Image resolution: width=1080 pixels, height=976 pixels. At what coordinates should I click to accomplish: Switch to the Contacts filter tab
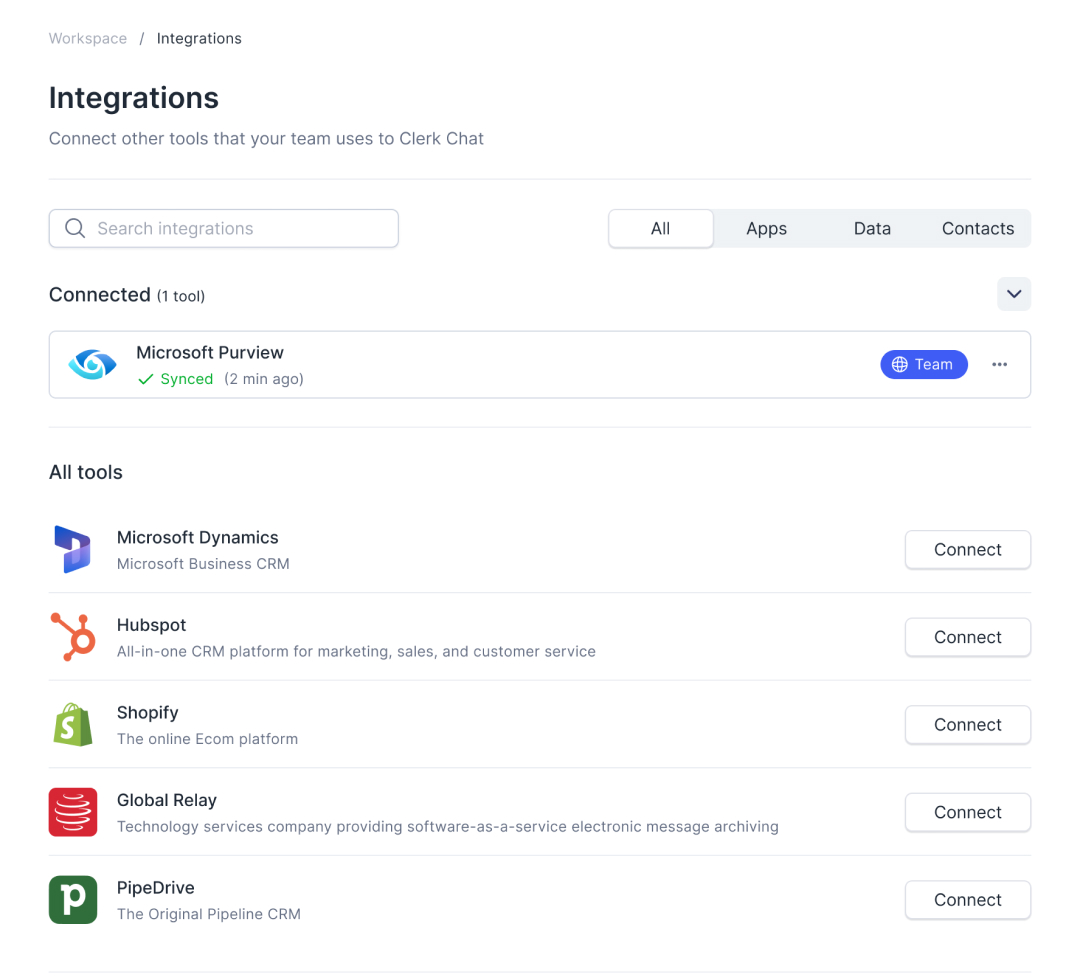[x=978, y=229]
